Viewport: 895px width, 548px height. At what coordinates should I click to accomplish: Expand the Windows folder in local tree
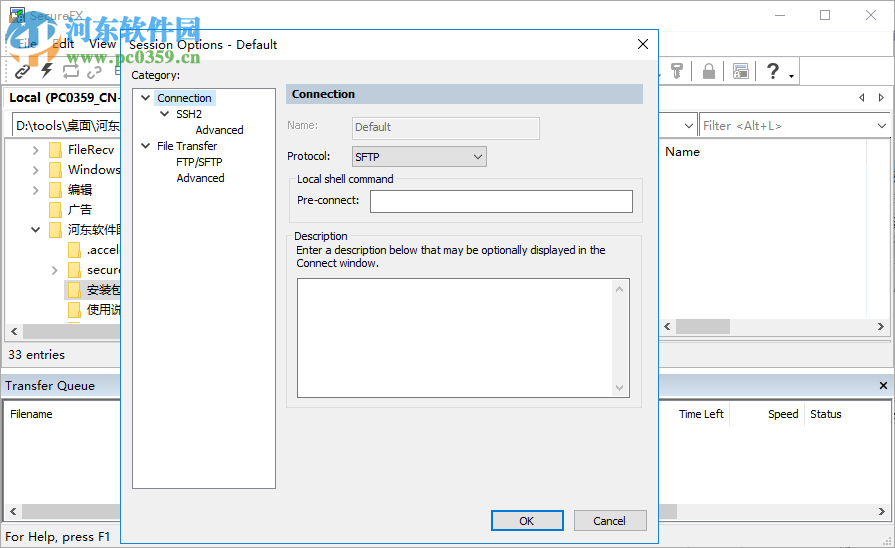35,170
